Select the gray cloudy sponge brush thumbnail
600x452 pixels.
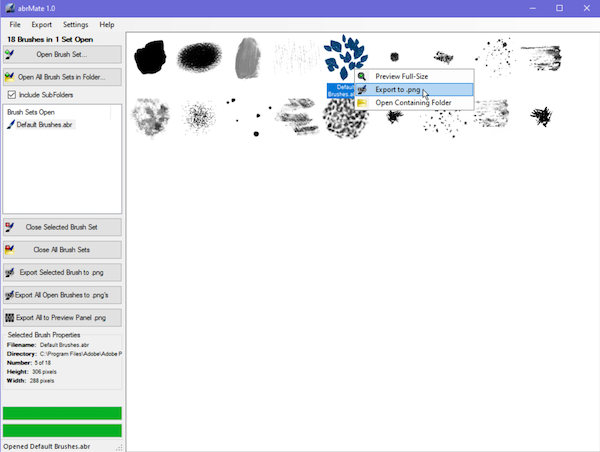pyautogui.click(x=150, y=117)
